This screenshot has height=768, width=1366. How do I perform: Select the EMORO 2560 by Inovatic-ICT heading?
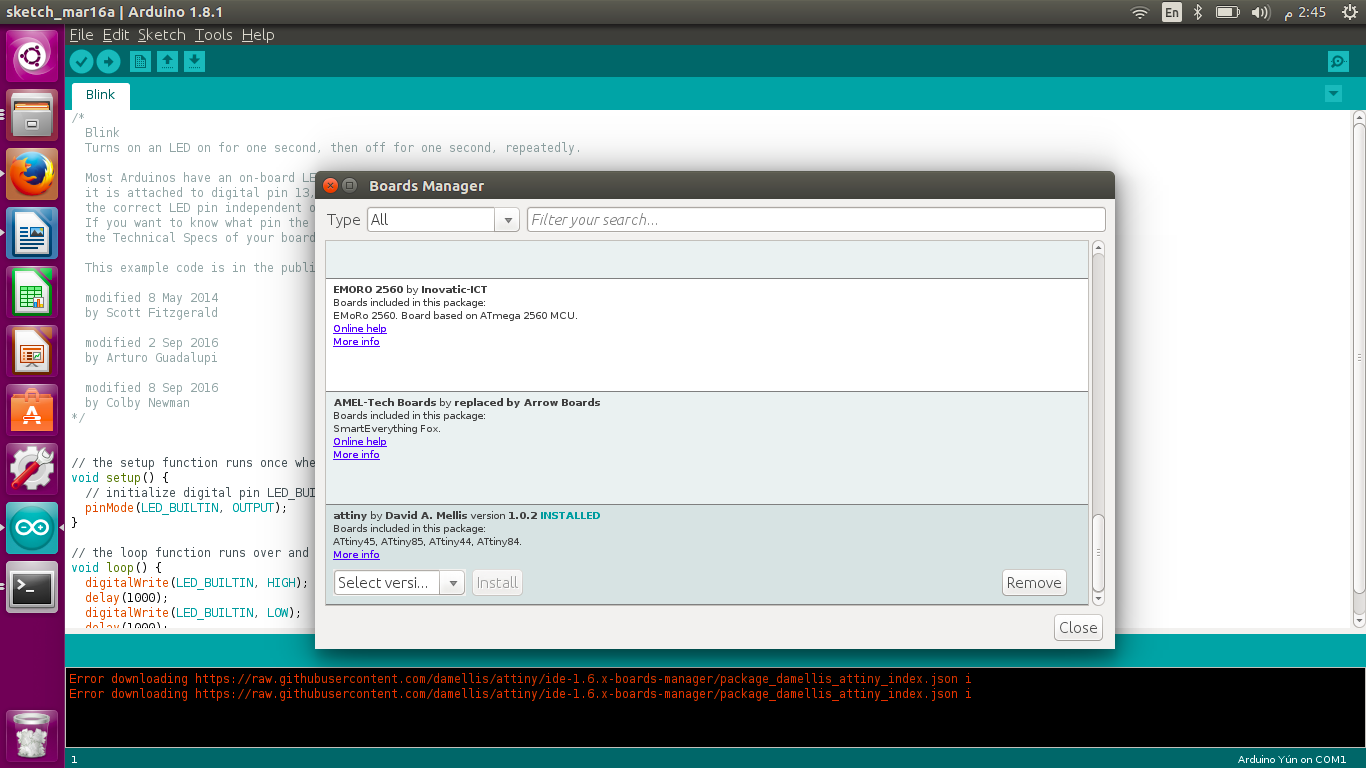410,290
